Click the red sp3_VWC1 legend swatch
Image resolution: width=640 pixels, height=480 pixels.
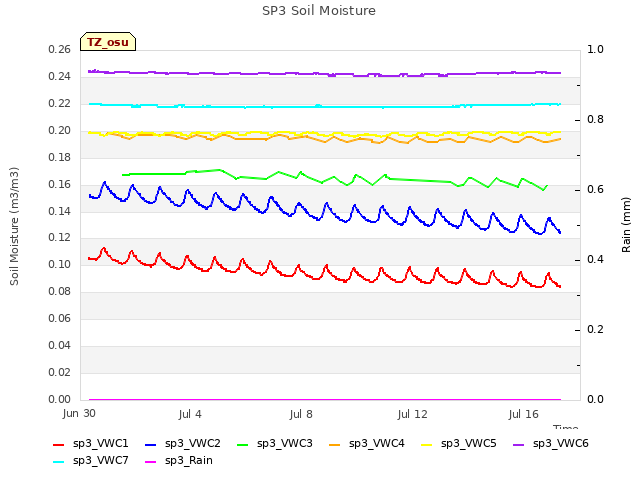tap(59, 444)
